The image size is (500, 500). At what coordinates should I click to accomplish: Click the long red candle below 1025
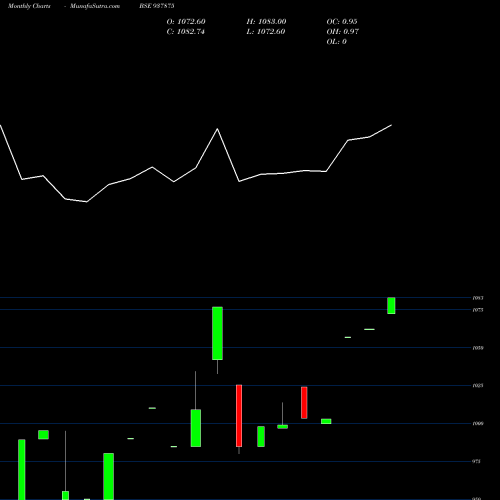coord(239,416)
